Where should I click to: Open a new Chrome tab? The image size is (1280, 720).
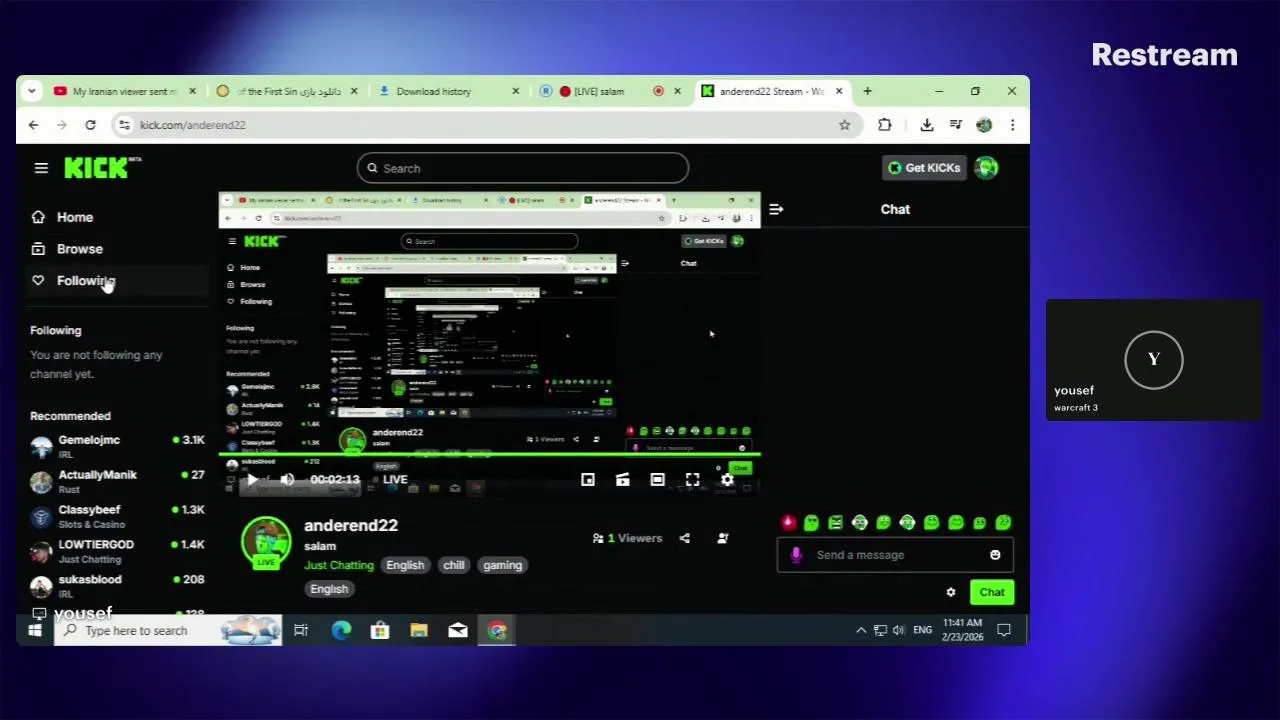click(867, 91)
